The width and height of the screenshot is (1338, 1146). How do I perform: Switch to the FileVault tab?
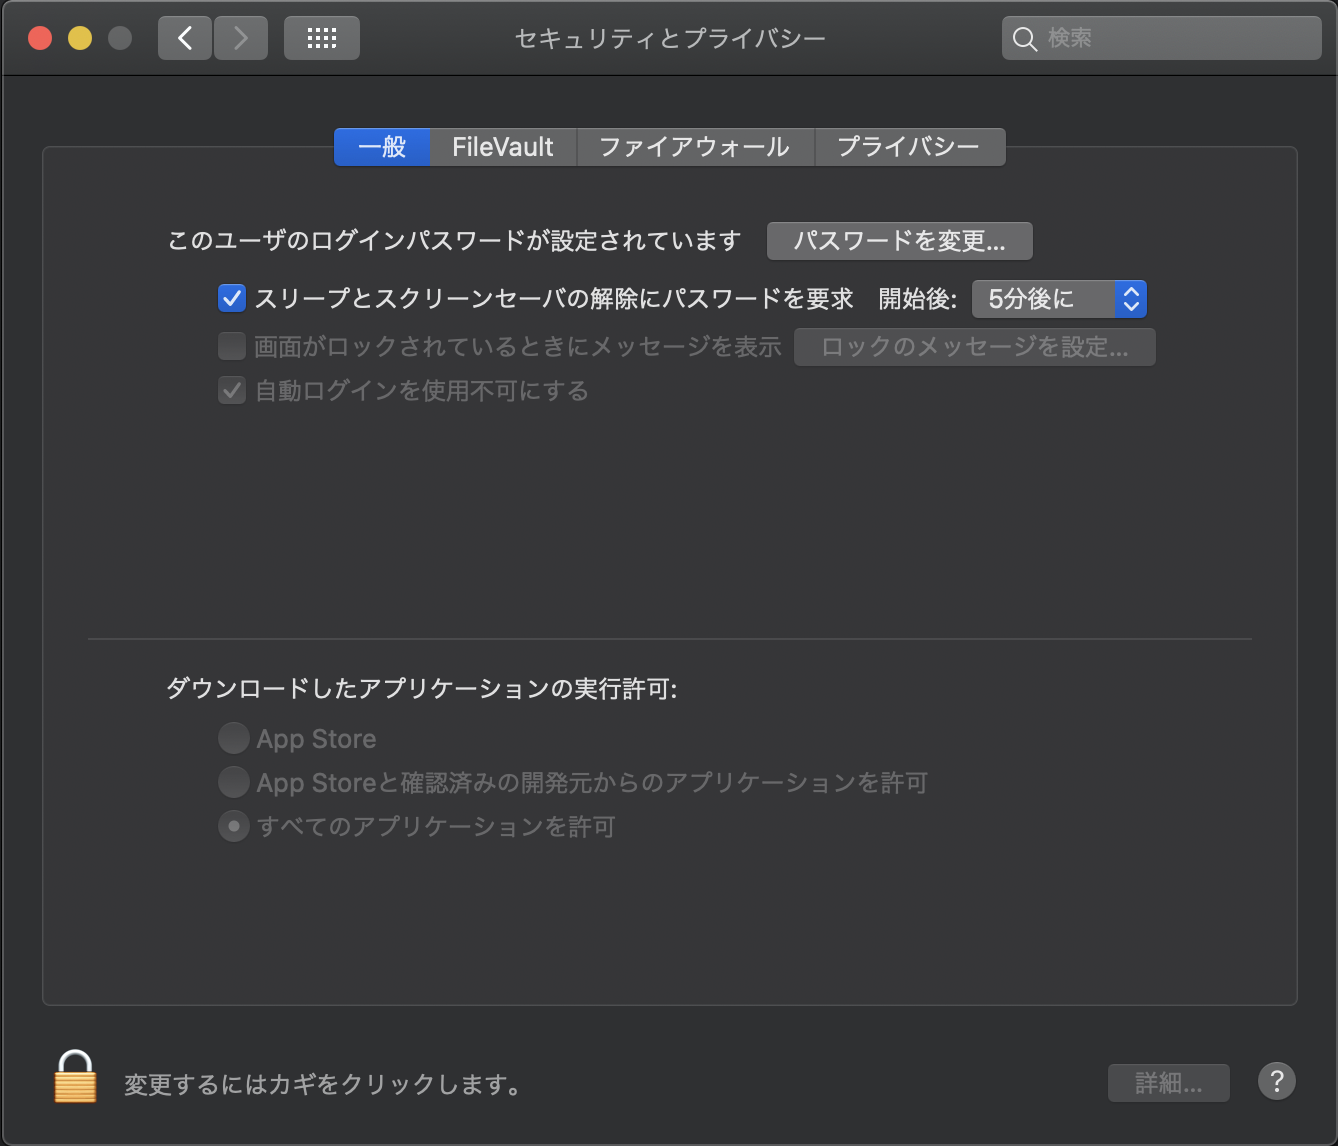(502, 147)
